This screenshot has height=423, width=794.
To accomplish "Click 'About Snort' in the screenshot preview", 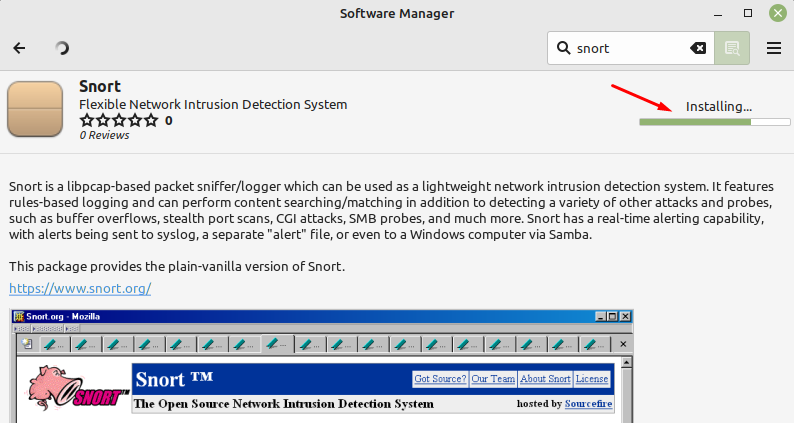I will point(545,379).
